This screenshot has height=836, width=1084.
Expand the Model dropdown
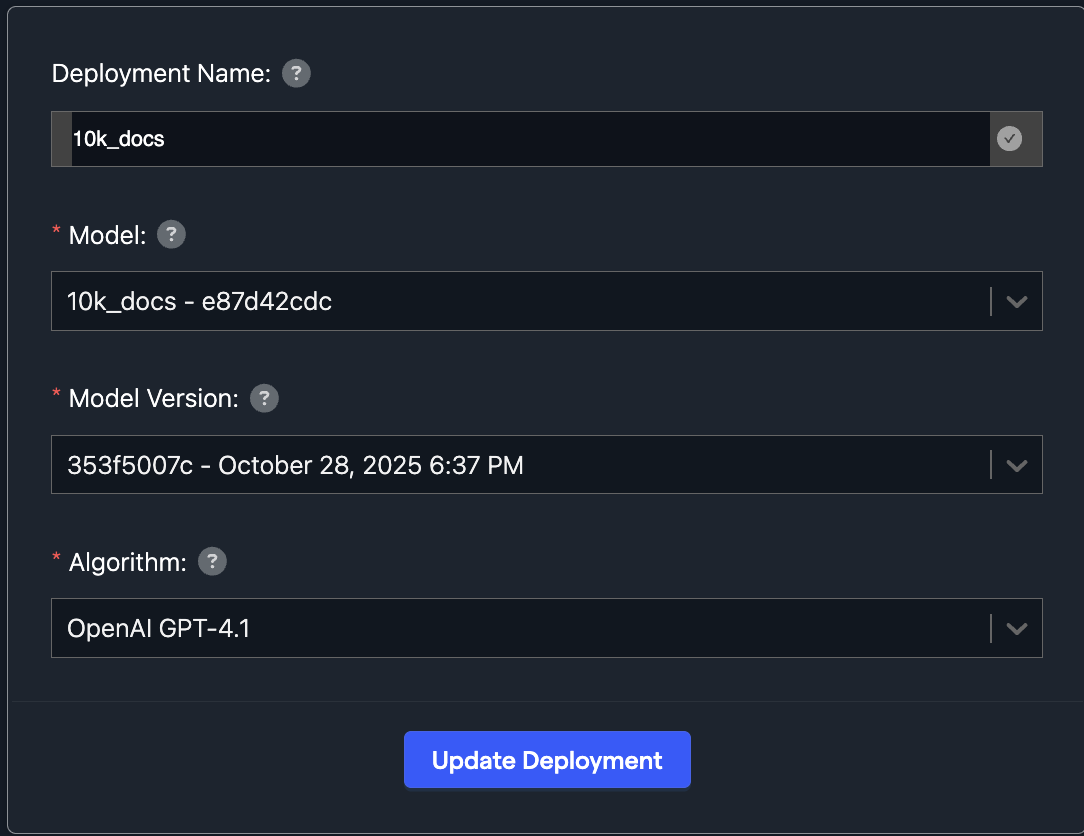pyautogui.click(x=1017, y=301)
